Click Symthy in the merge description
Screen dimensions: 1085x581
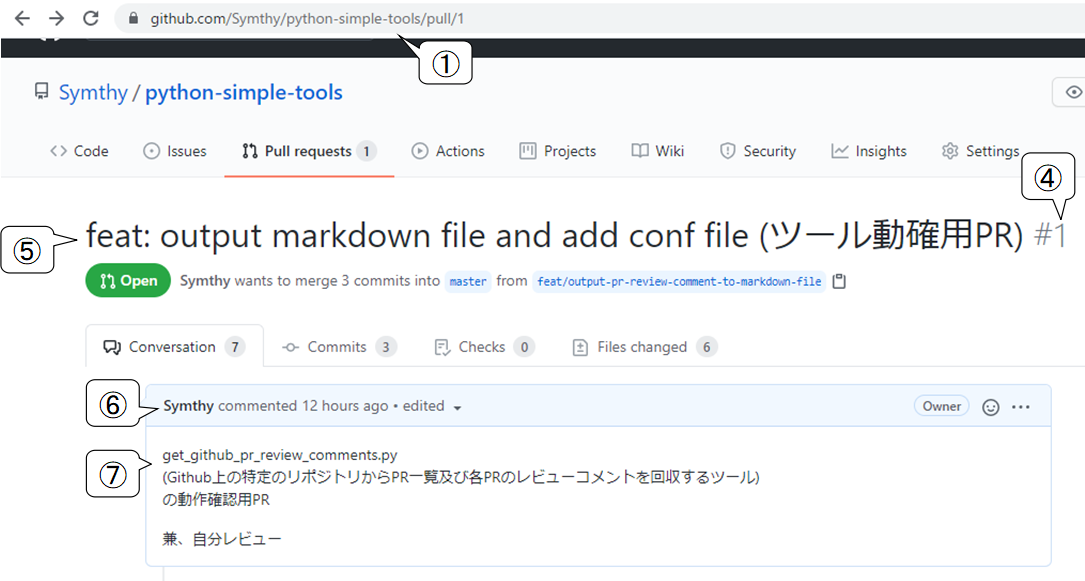[205, 281]
